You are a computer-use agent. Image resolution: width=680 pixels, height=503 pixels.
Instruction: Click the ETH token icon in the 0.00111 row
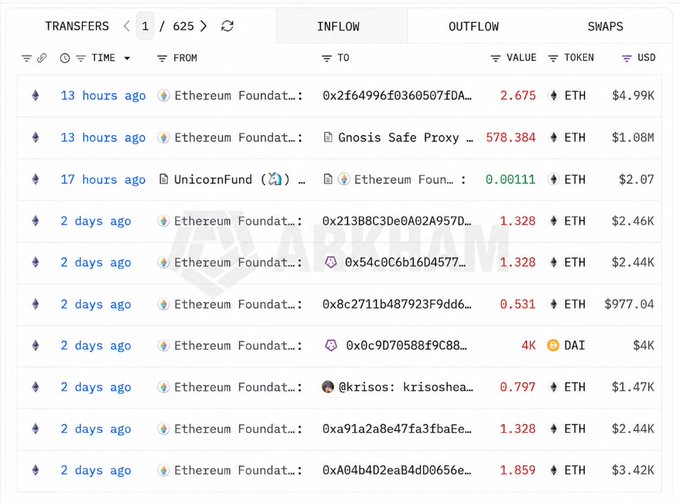pyautogui.click(x=553, y=179)
